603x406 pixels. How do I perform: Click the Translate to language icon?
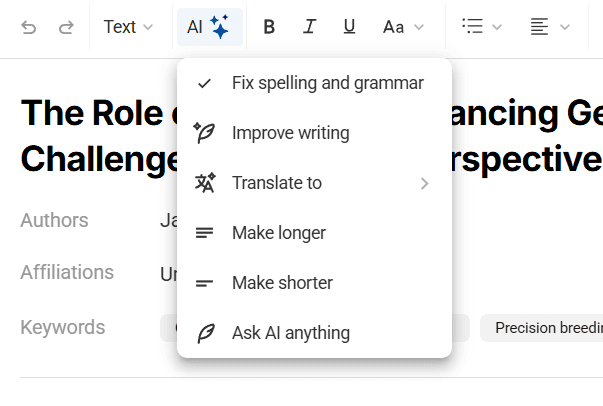coord(205,183)
